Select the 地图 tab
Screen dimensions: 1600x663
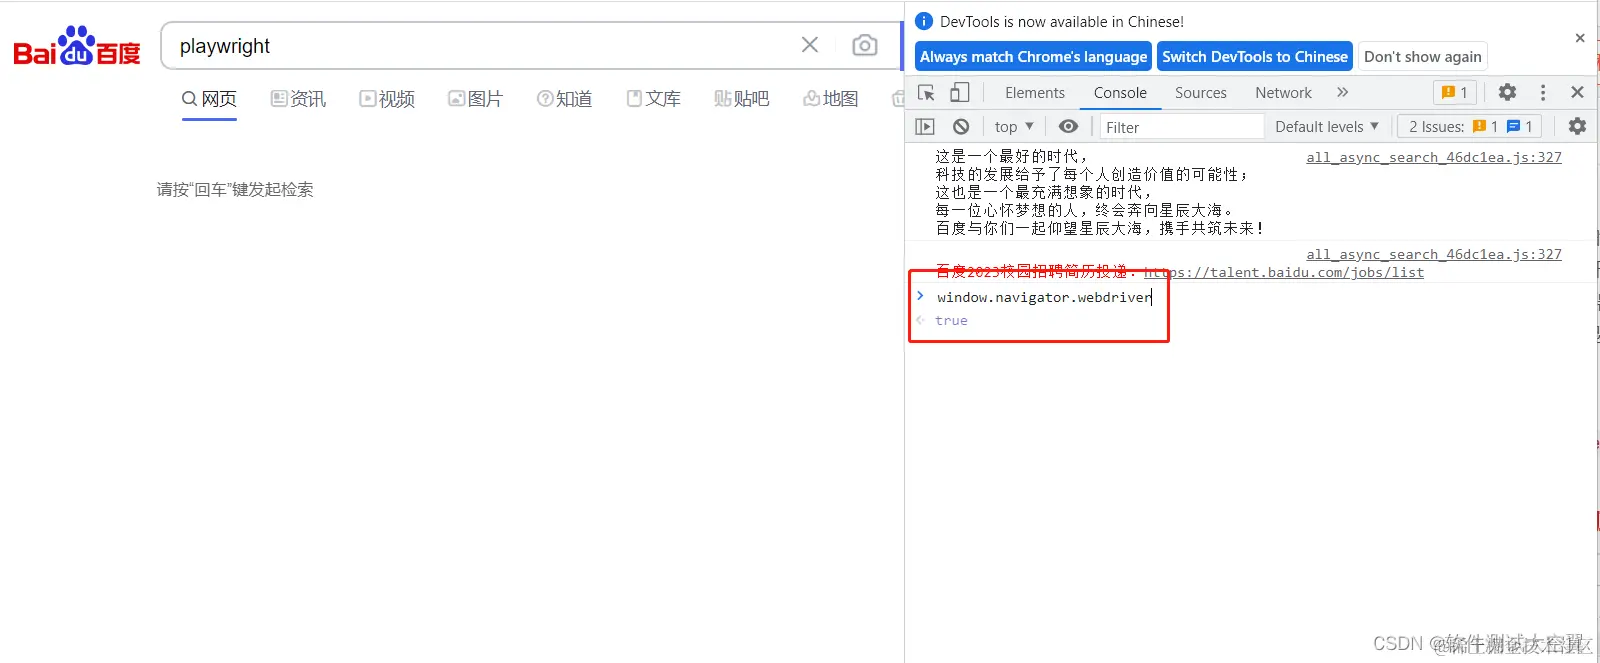(x=830, y=99)
